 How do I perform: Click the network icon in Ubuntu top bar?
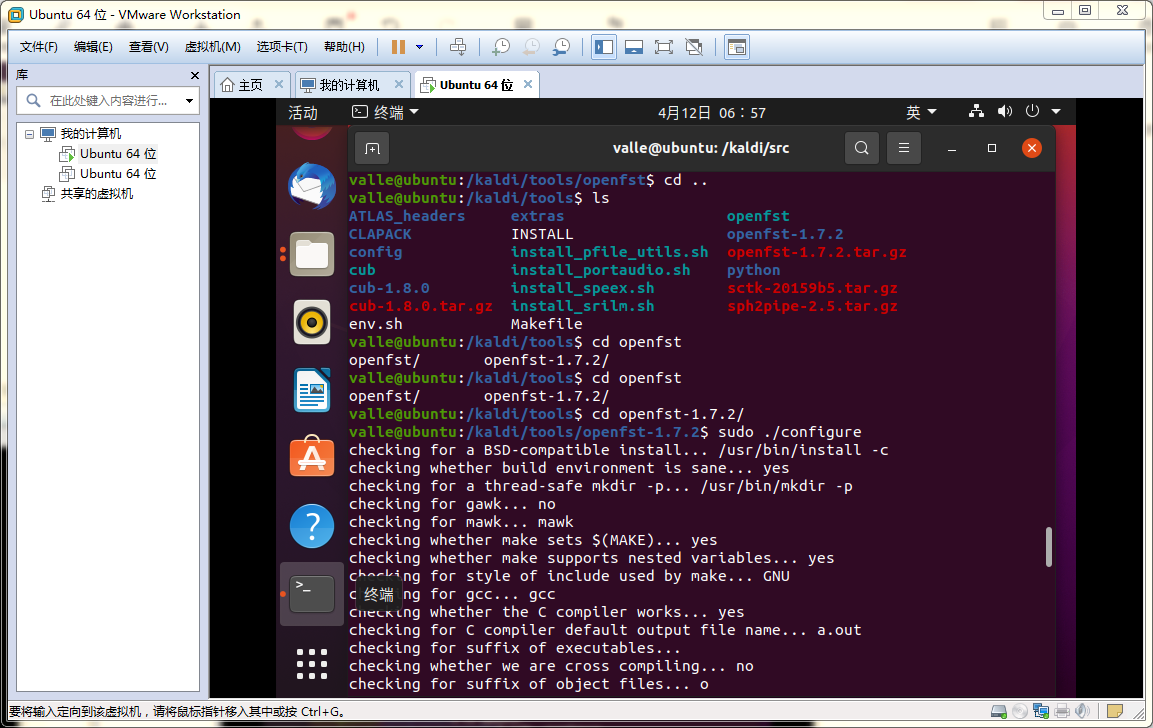click(976, 112)
